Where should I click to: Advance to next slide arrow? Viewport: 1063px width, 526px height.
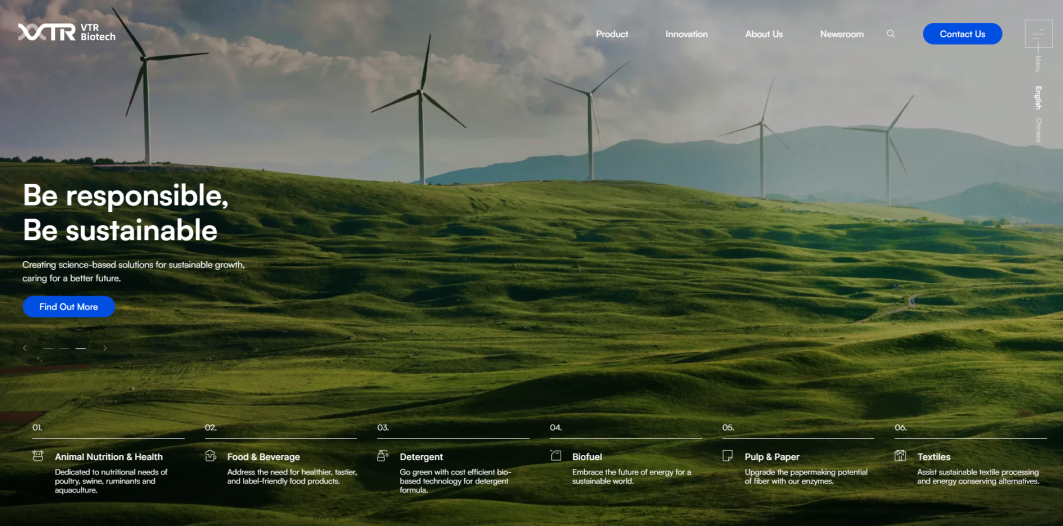[x=105, y=348]
